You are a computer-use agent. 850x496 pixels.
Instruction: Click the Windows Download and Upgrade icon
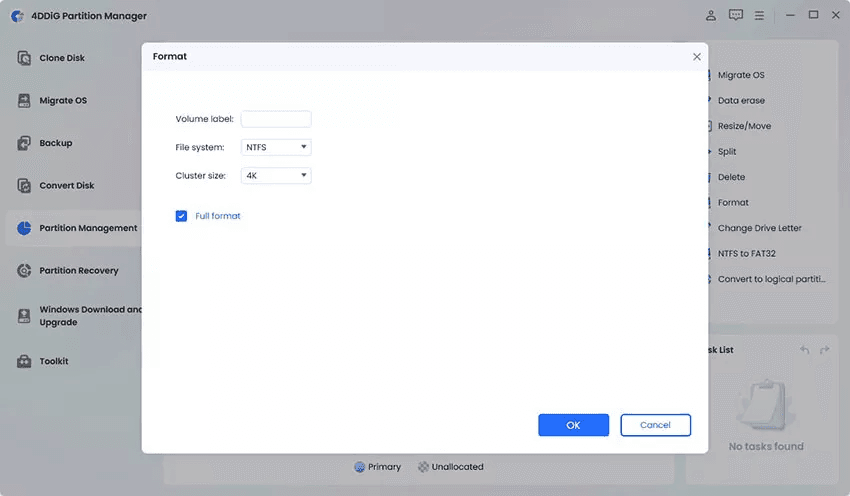pyautogui.click(x=24, y=316)
